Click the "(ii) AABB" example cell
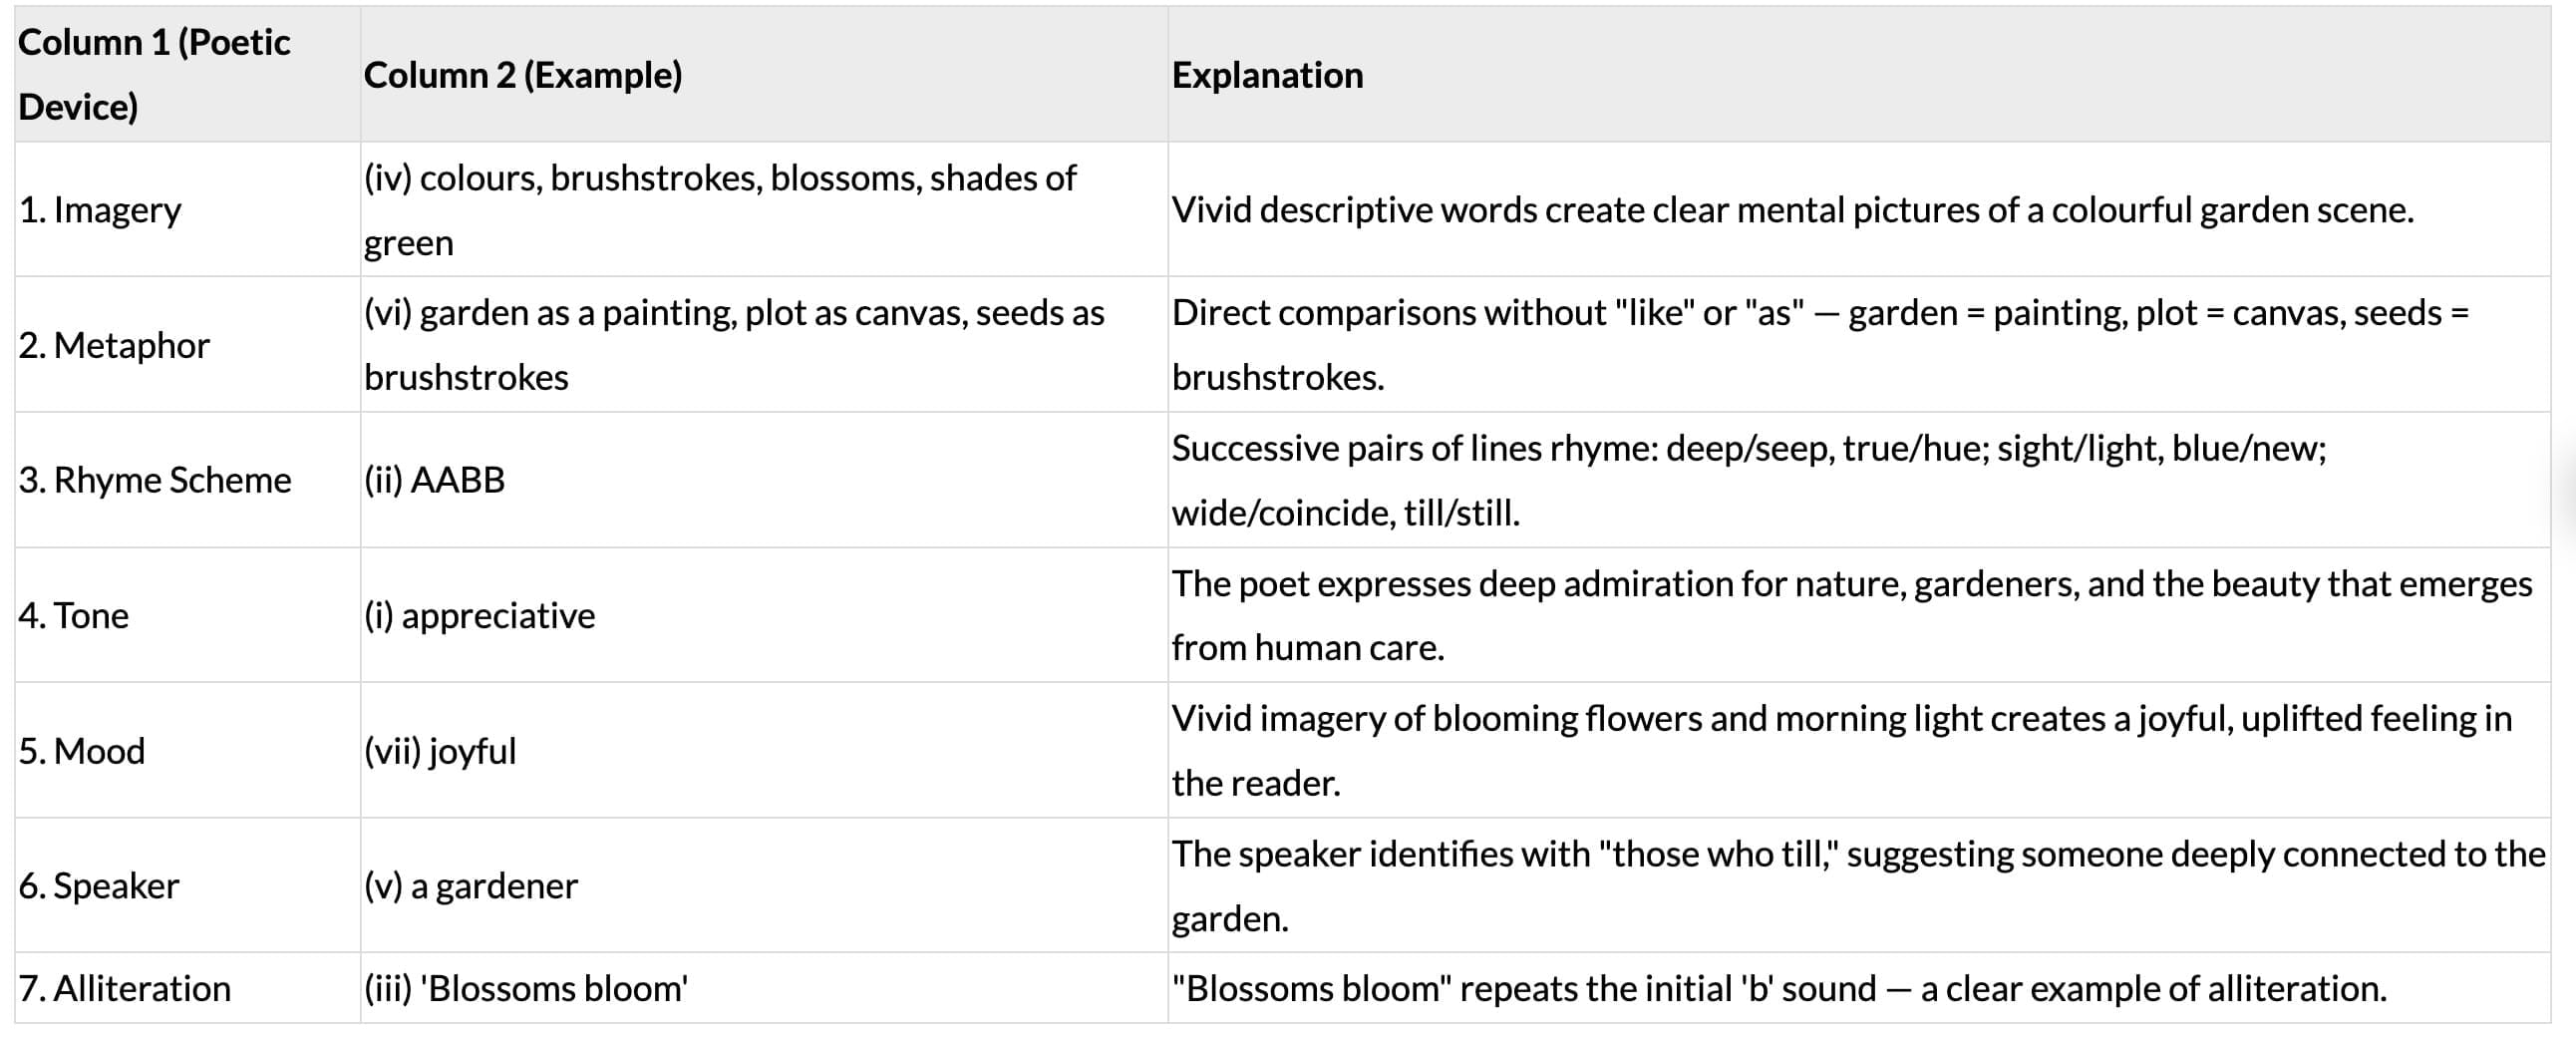Viewport: 2576px width, 1039px height. 434,480
